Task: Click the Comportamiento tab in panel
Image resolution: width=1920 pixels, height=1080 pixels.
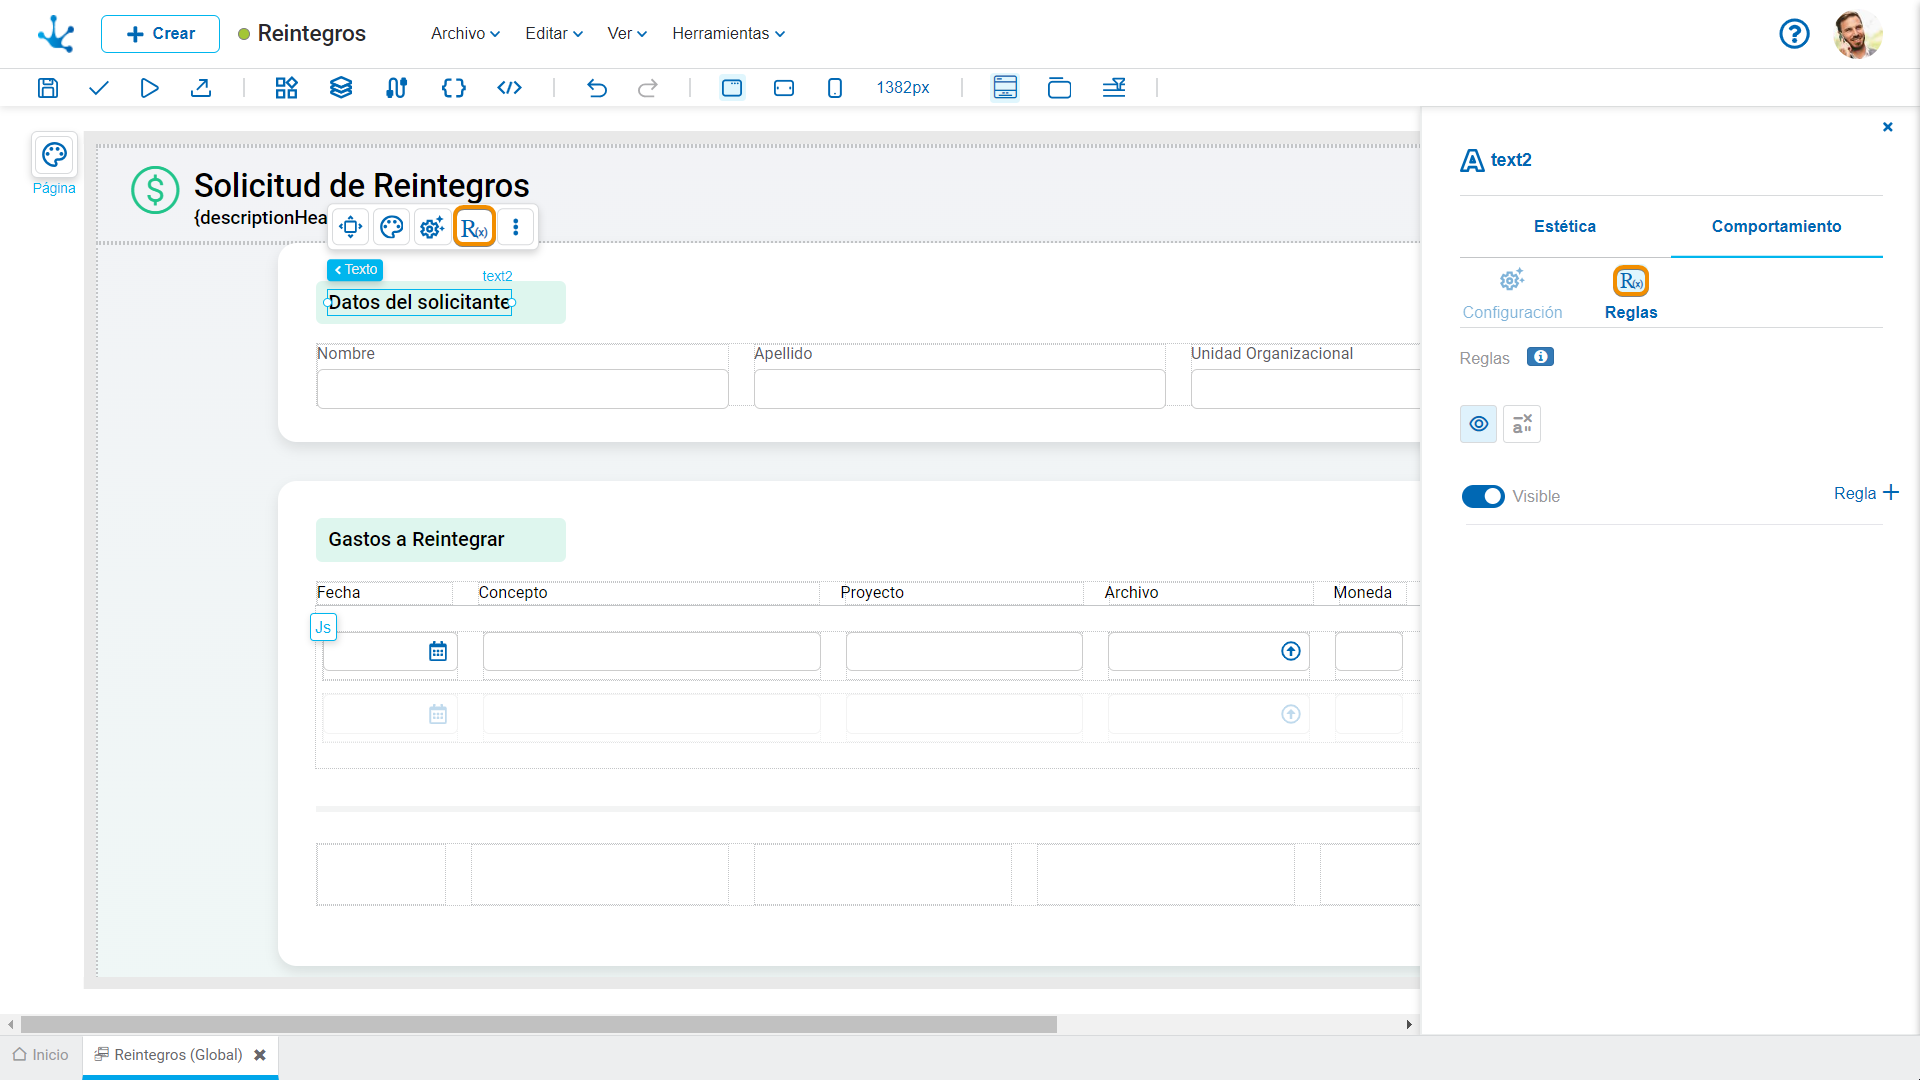Action: pos(1775,225)
